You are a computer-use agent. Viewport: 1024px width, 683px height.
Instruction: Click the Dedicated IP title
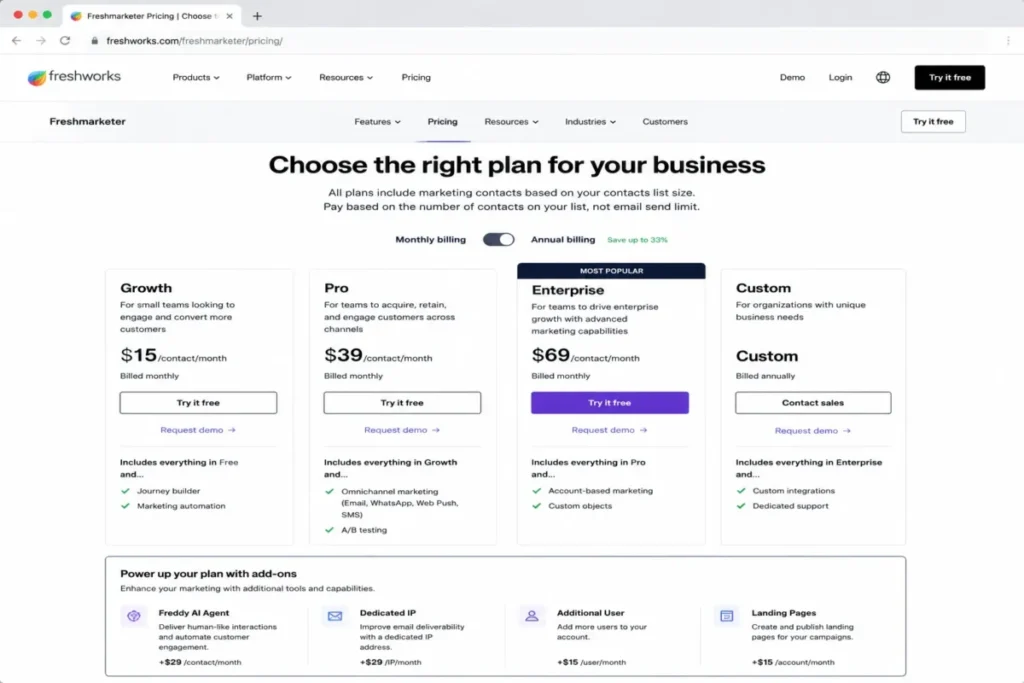pyautogui.click(x=387, y=613)
